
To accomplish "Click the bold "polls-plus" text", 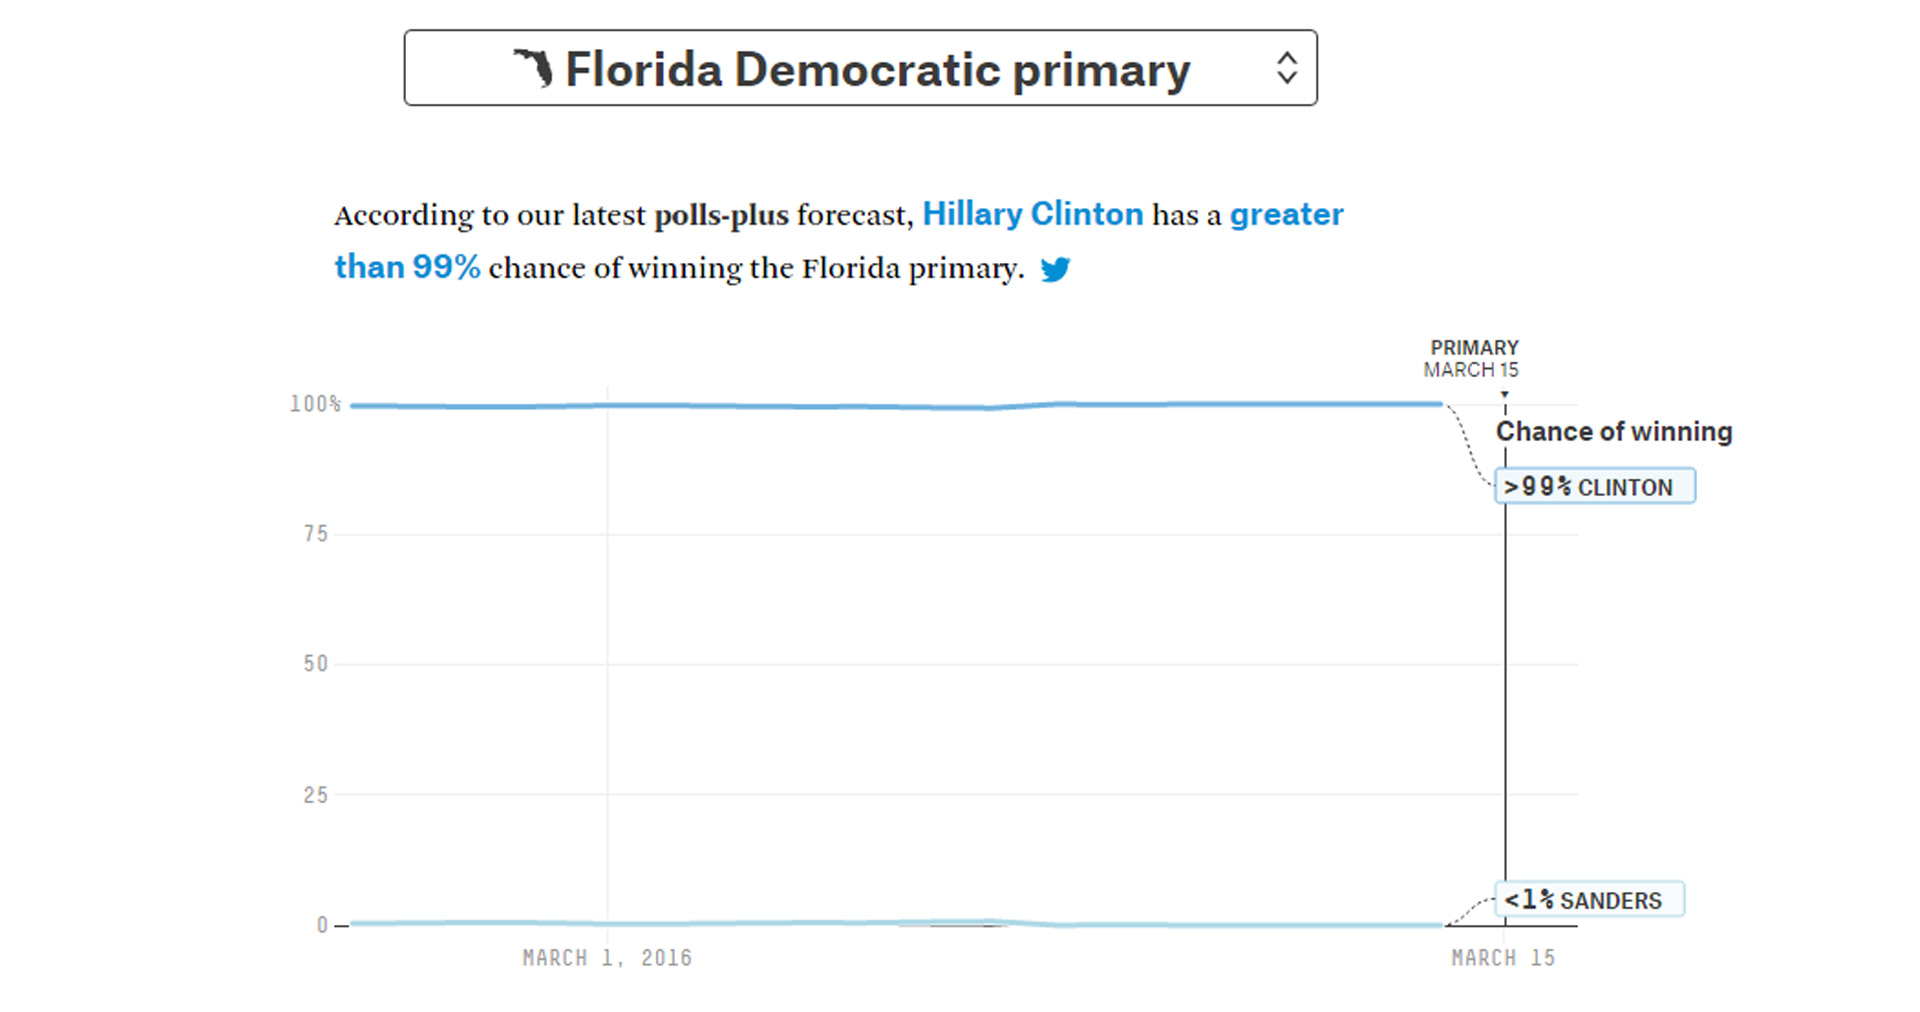I will [721, 215].
